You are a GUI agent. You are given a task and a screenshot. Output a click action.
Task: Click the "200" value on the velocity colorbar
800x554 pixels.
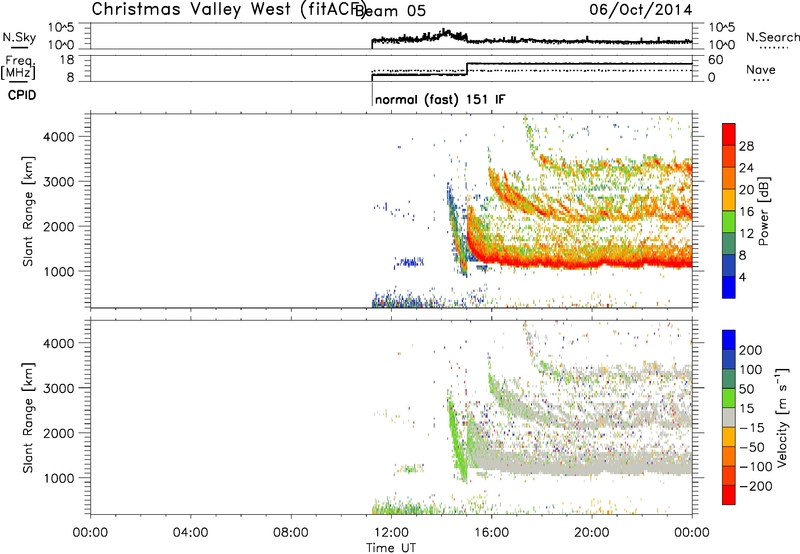tap(751, 350)
